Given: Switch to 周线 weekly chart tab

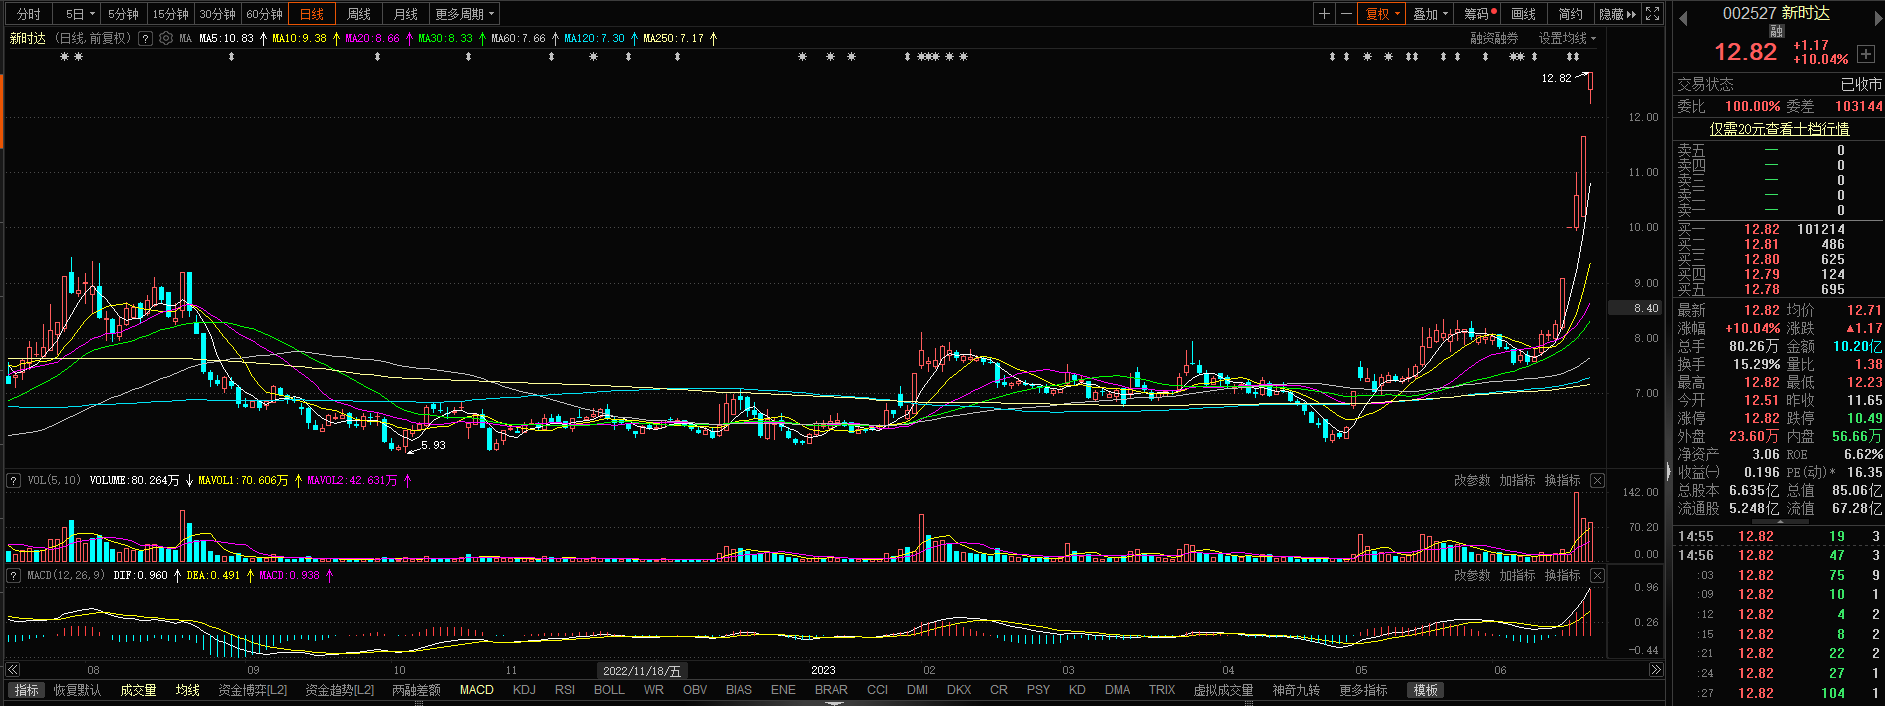Looking at the screenshot, I should tap(359, 14).
